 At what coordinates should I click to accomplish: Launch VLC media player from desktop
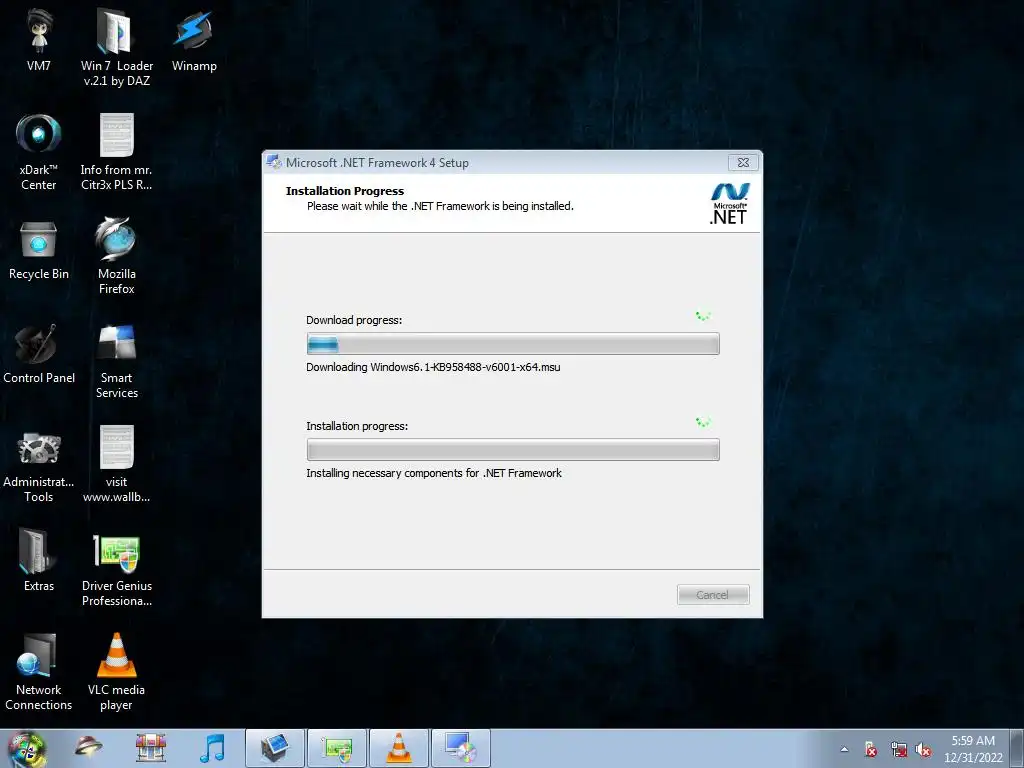[x=116, y=672]
